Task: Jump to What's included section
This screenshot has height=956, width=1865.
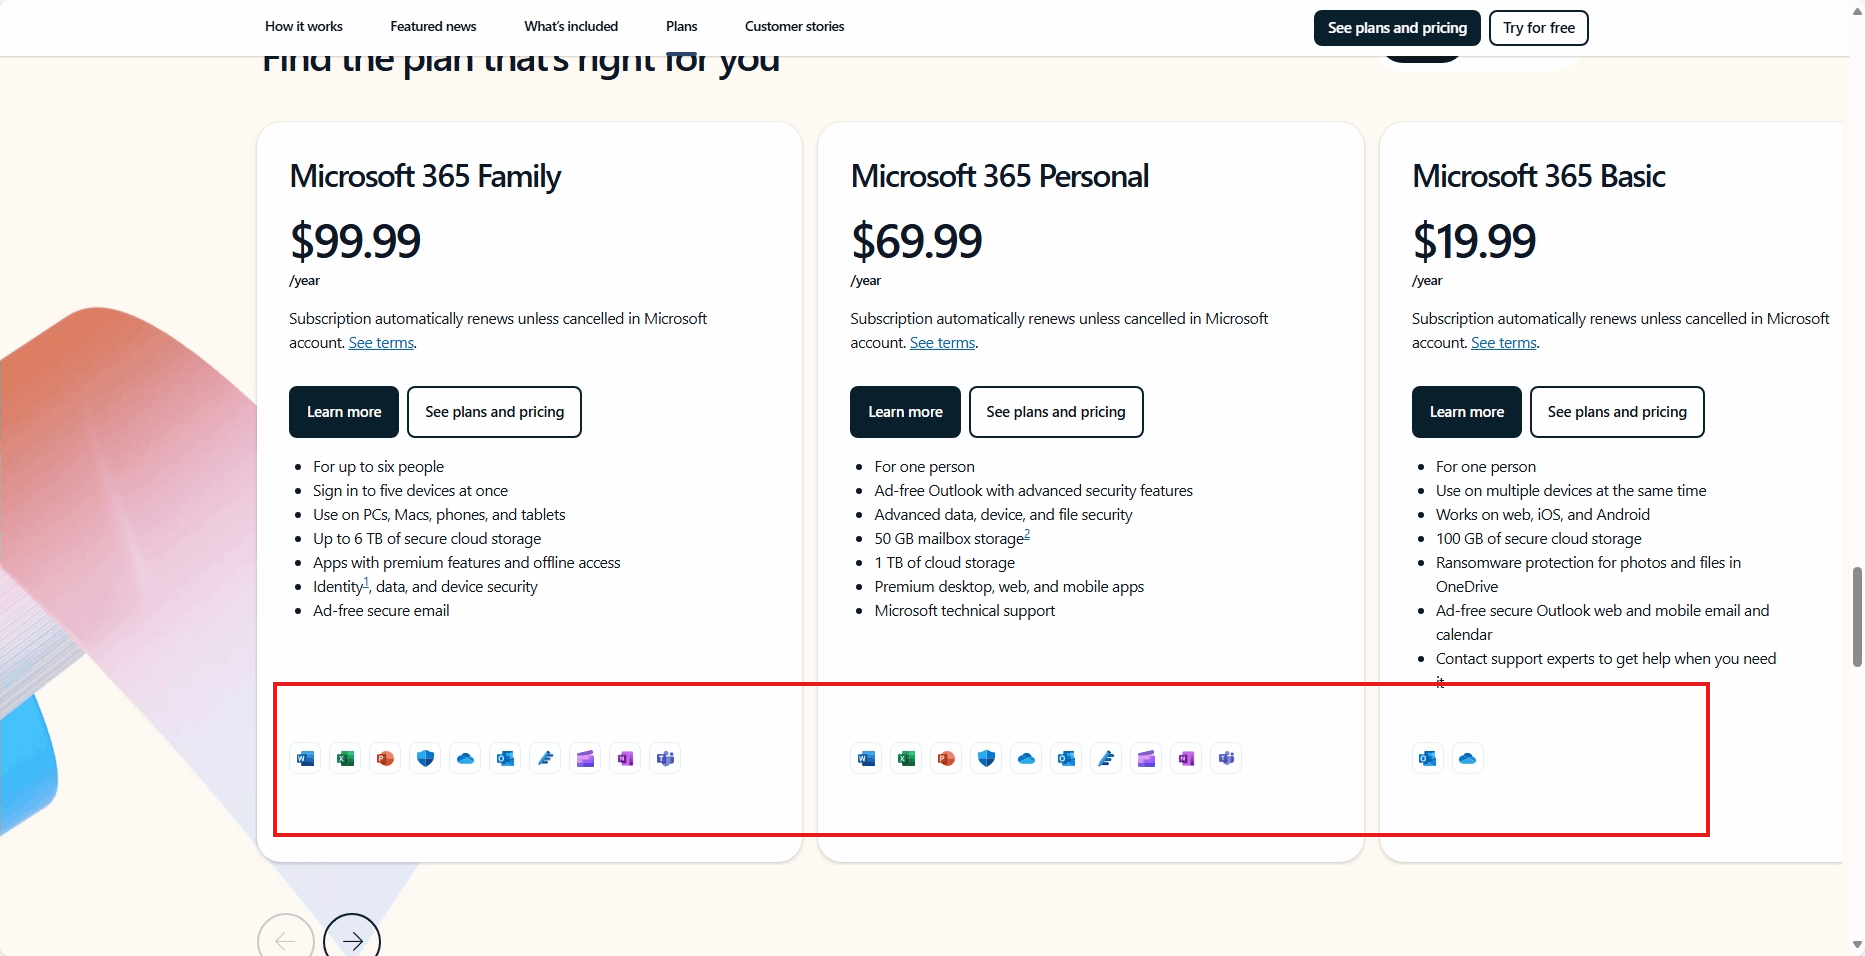Action: [x=571, y=27]
